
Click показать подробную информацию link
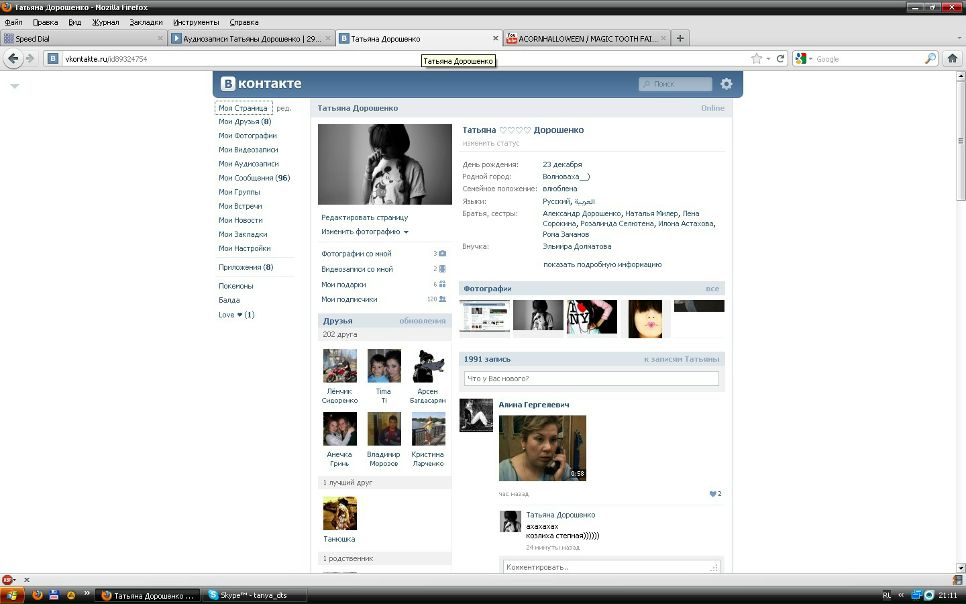602,265
